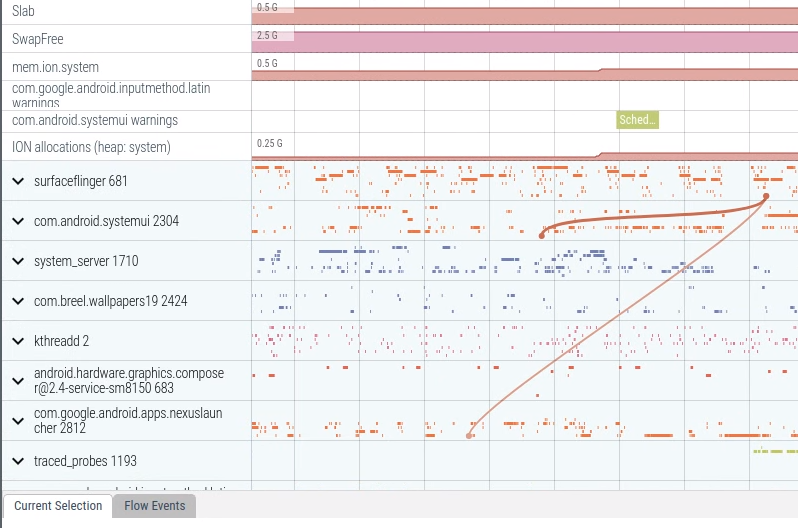Open the Current Selection tab
Viewport: 798px width, 528px height.
(58, 506)
